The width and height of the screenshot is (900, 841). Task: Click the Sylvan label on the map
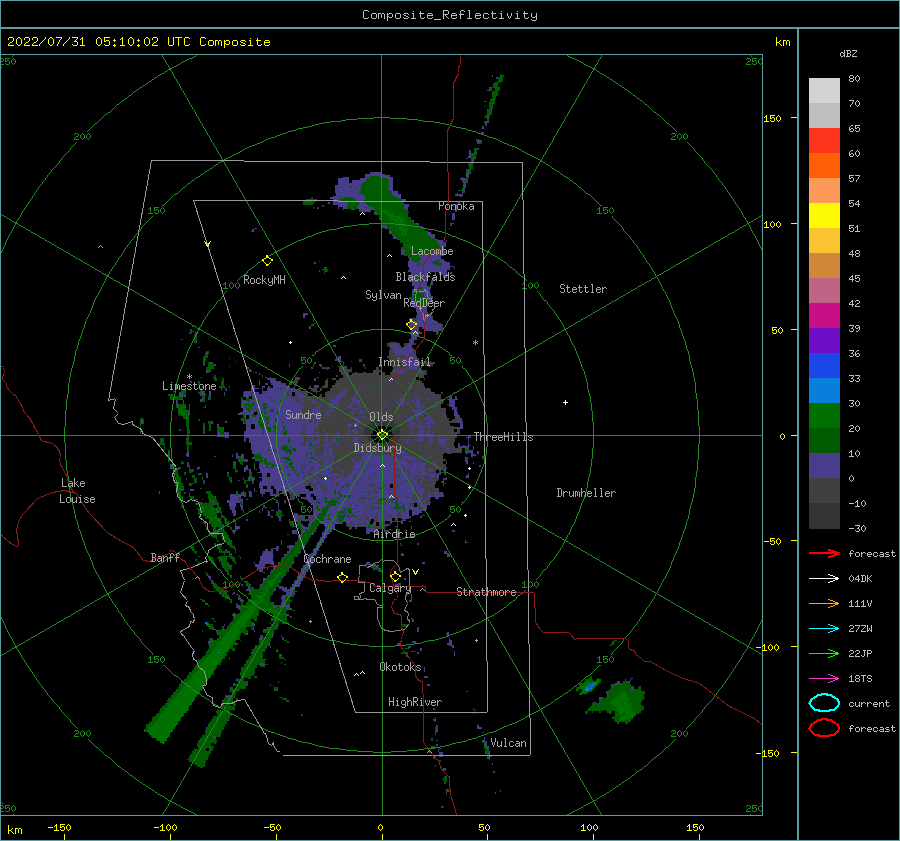[383, 295]
